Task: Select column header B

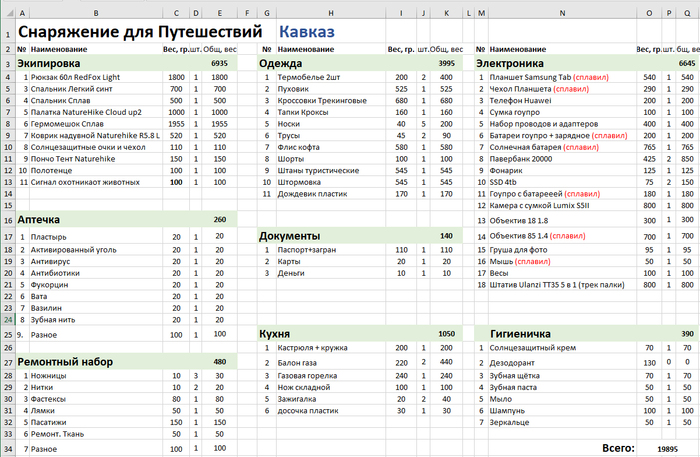Action: point(95,11)
